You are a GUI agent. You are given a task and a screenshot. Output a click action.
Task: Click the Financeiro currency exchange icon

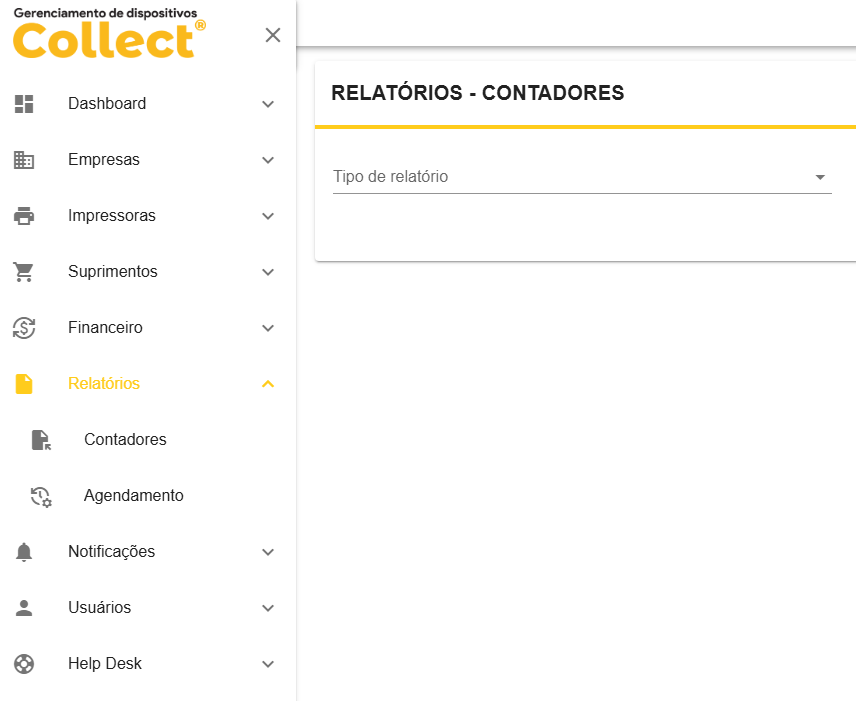(24, 328)
